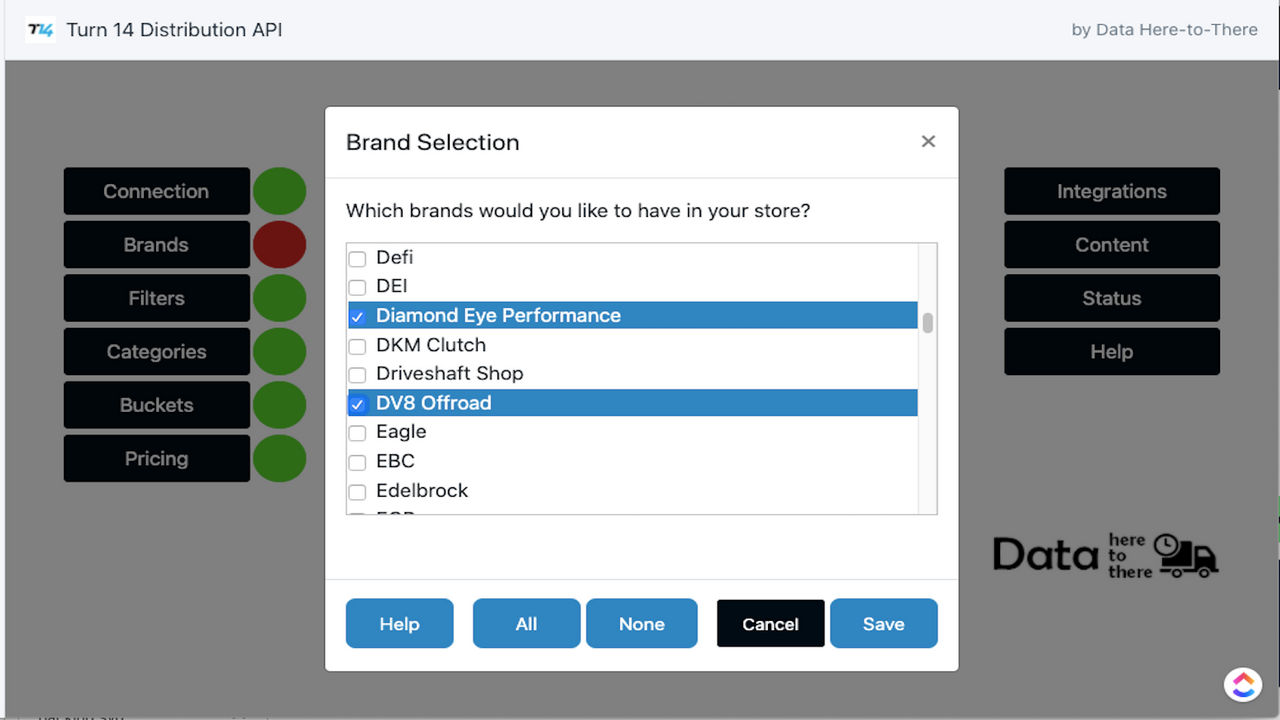Click the Data Here-to-There truck logo
Screen dimensions: 1280x720
click(x=1104, y=554)
